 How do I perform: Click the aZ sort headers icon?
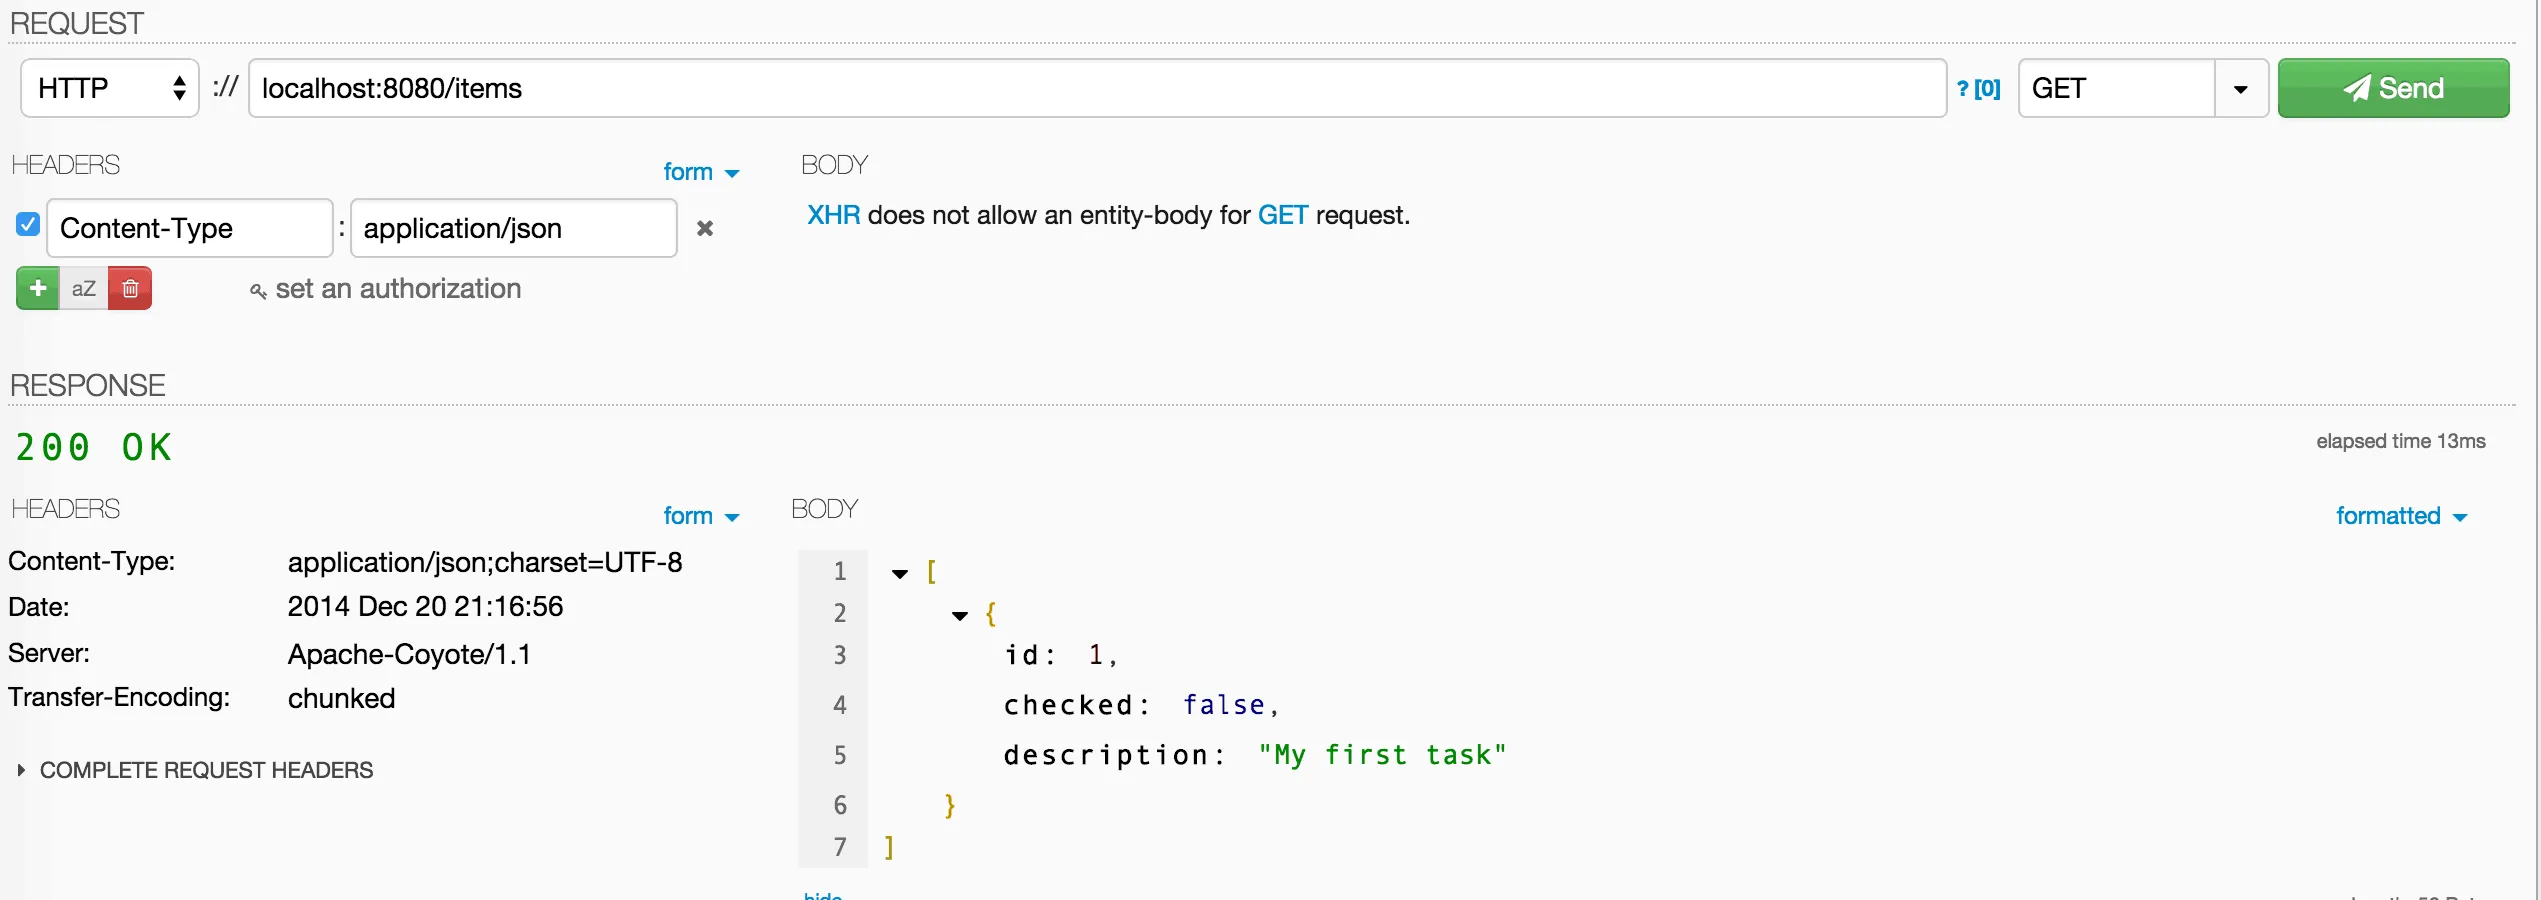[84, 289]
